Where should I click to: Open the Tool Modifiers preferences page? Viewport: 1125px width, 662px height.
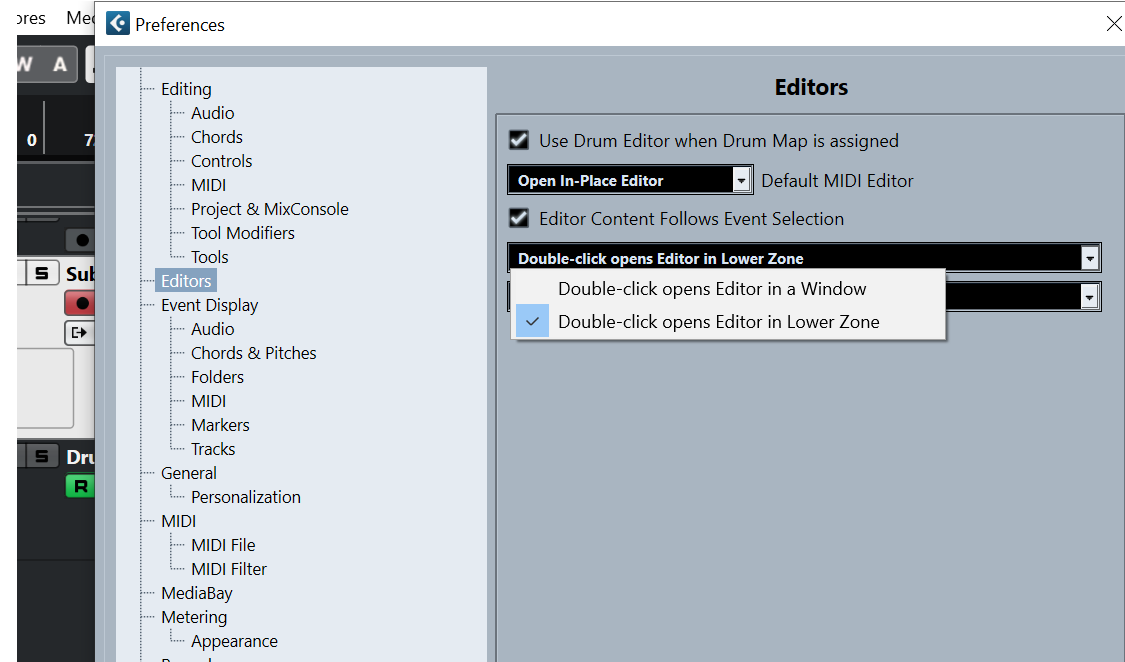point(243,233)
